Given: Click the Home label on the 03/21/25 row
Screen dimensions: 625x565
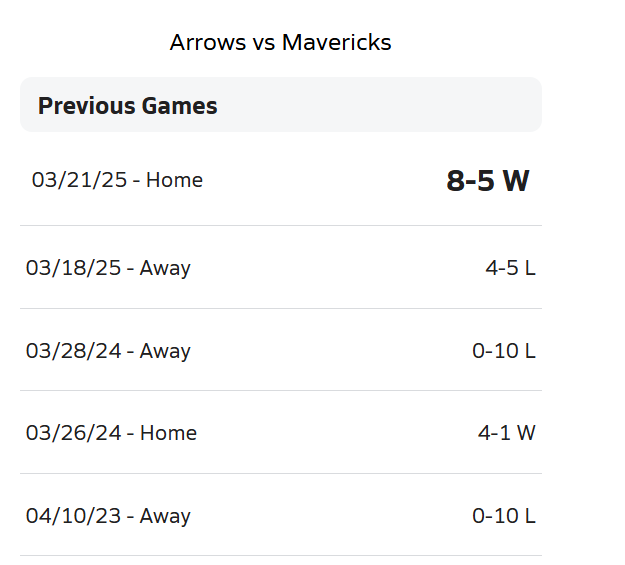Looking at the screenshot, I should coord(174,180).
